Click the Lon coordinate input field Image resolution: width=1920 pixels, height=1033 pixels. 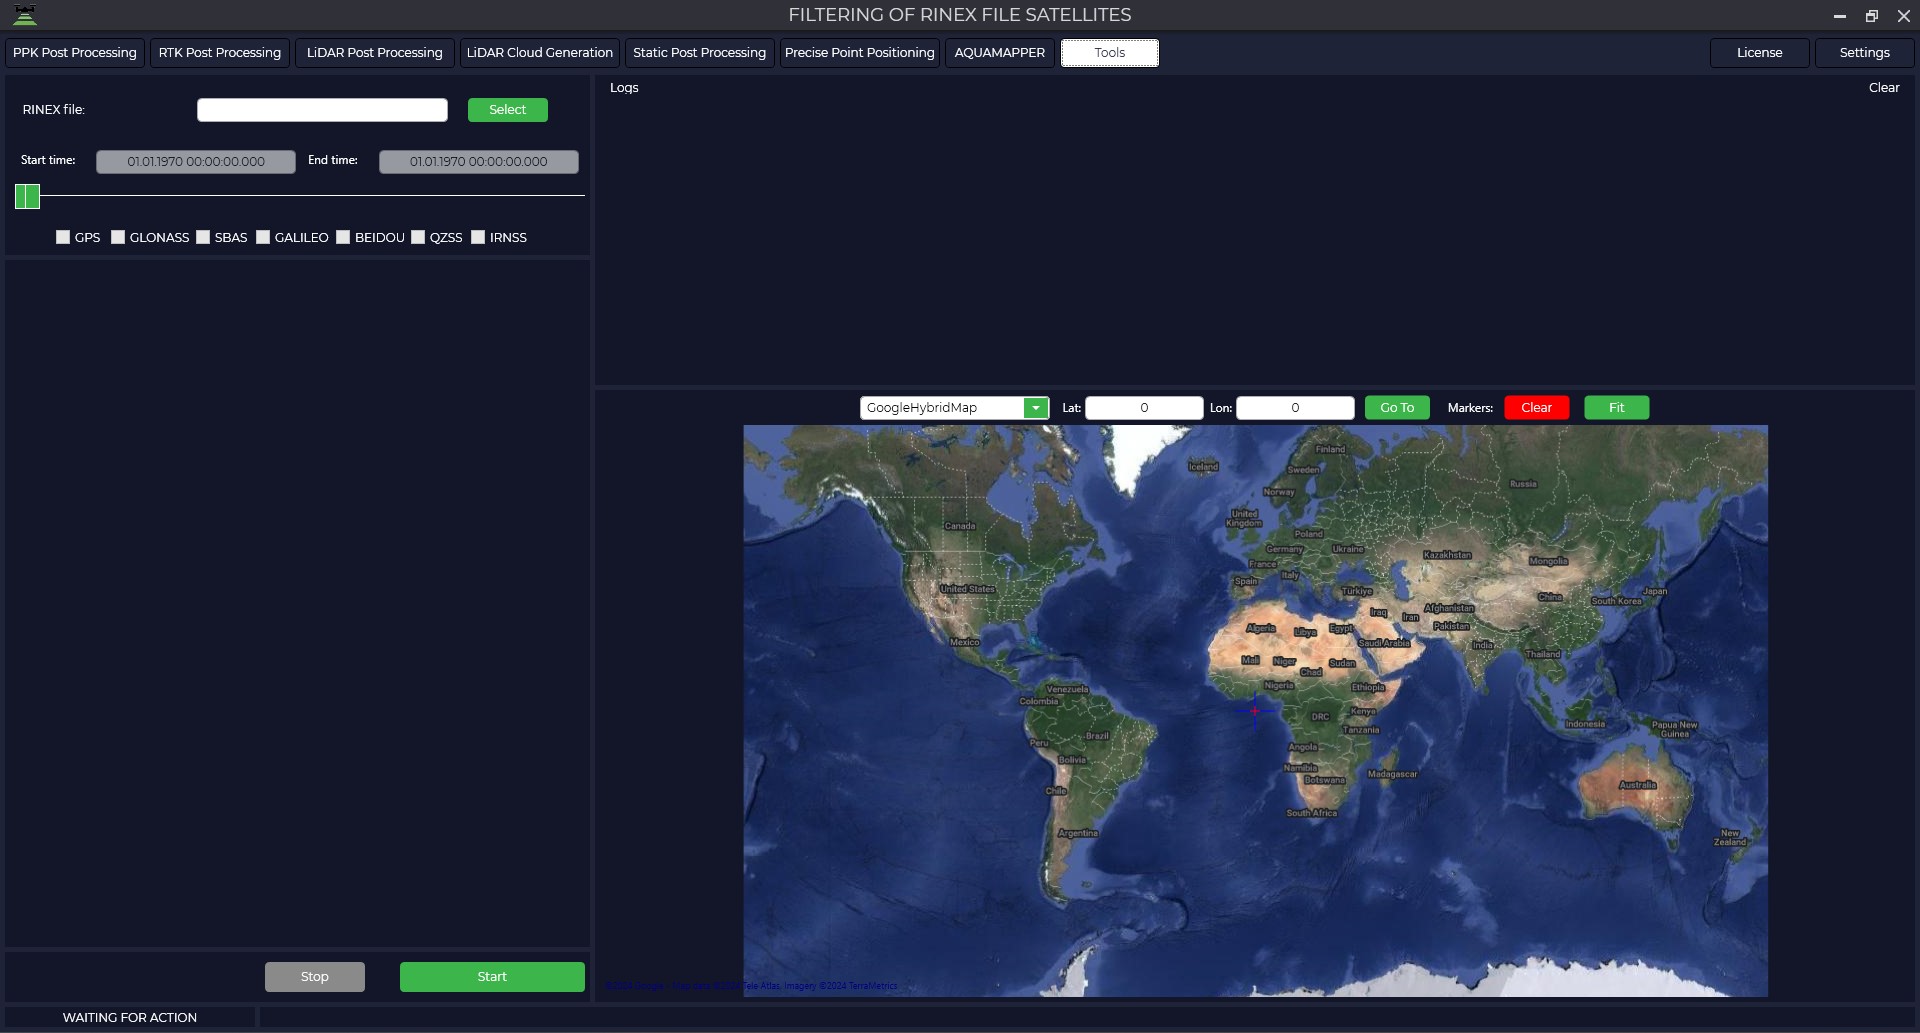click(x=1295, y=408)
